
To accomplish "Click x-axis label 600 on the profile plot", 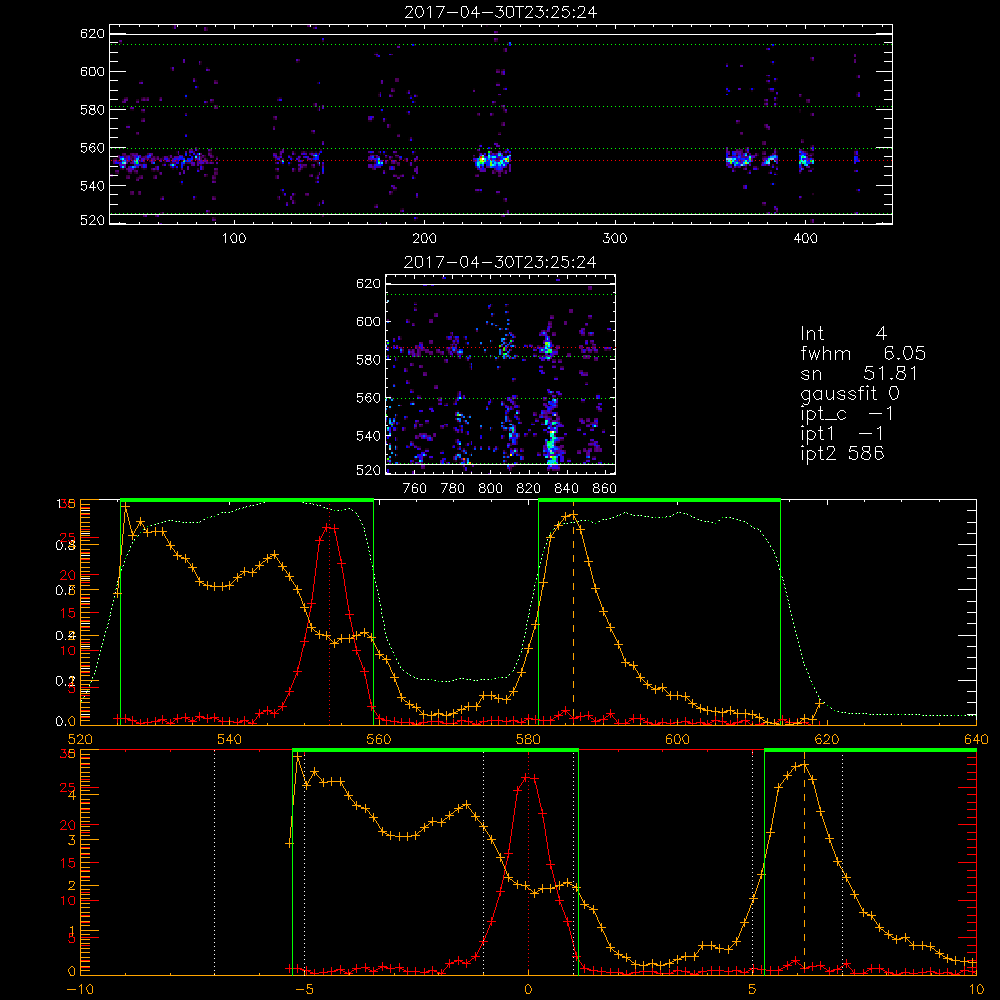I will 677,739.
